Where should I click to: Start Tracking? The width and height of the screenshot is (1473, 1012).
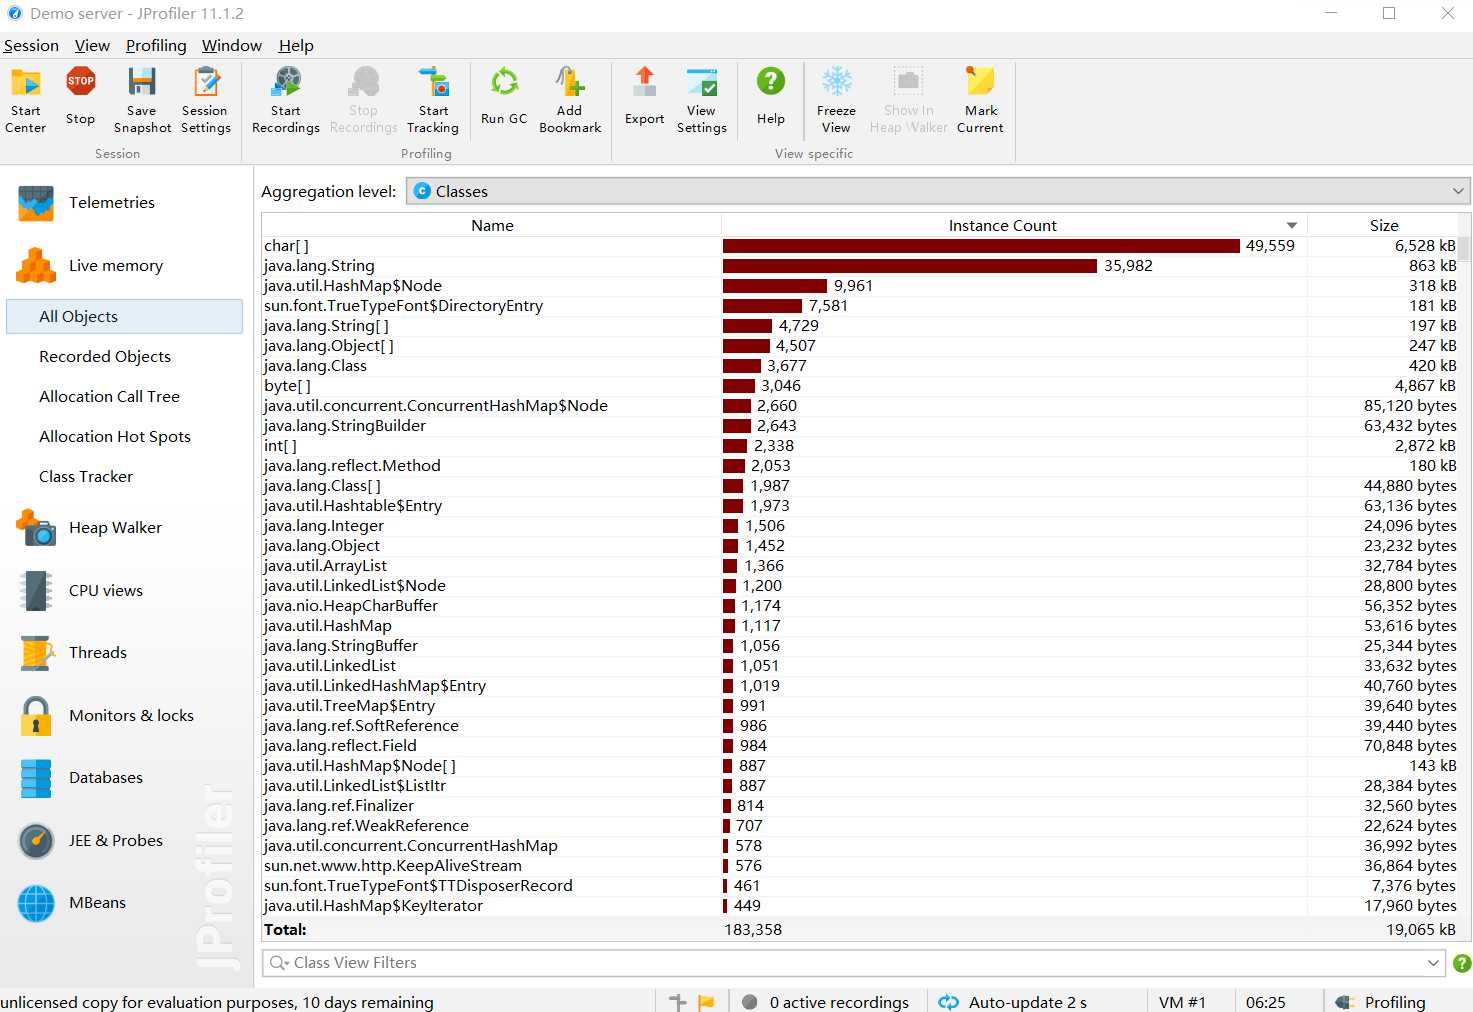tap(433, 100)
